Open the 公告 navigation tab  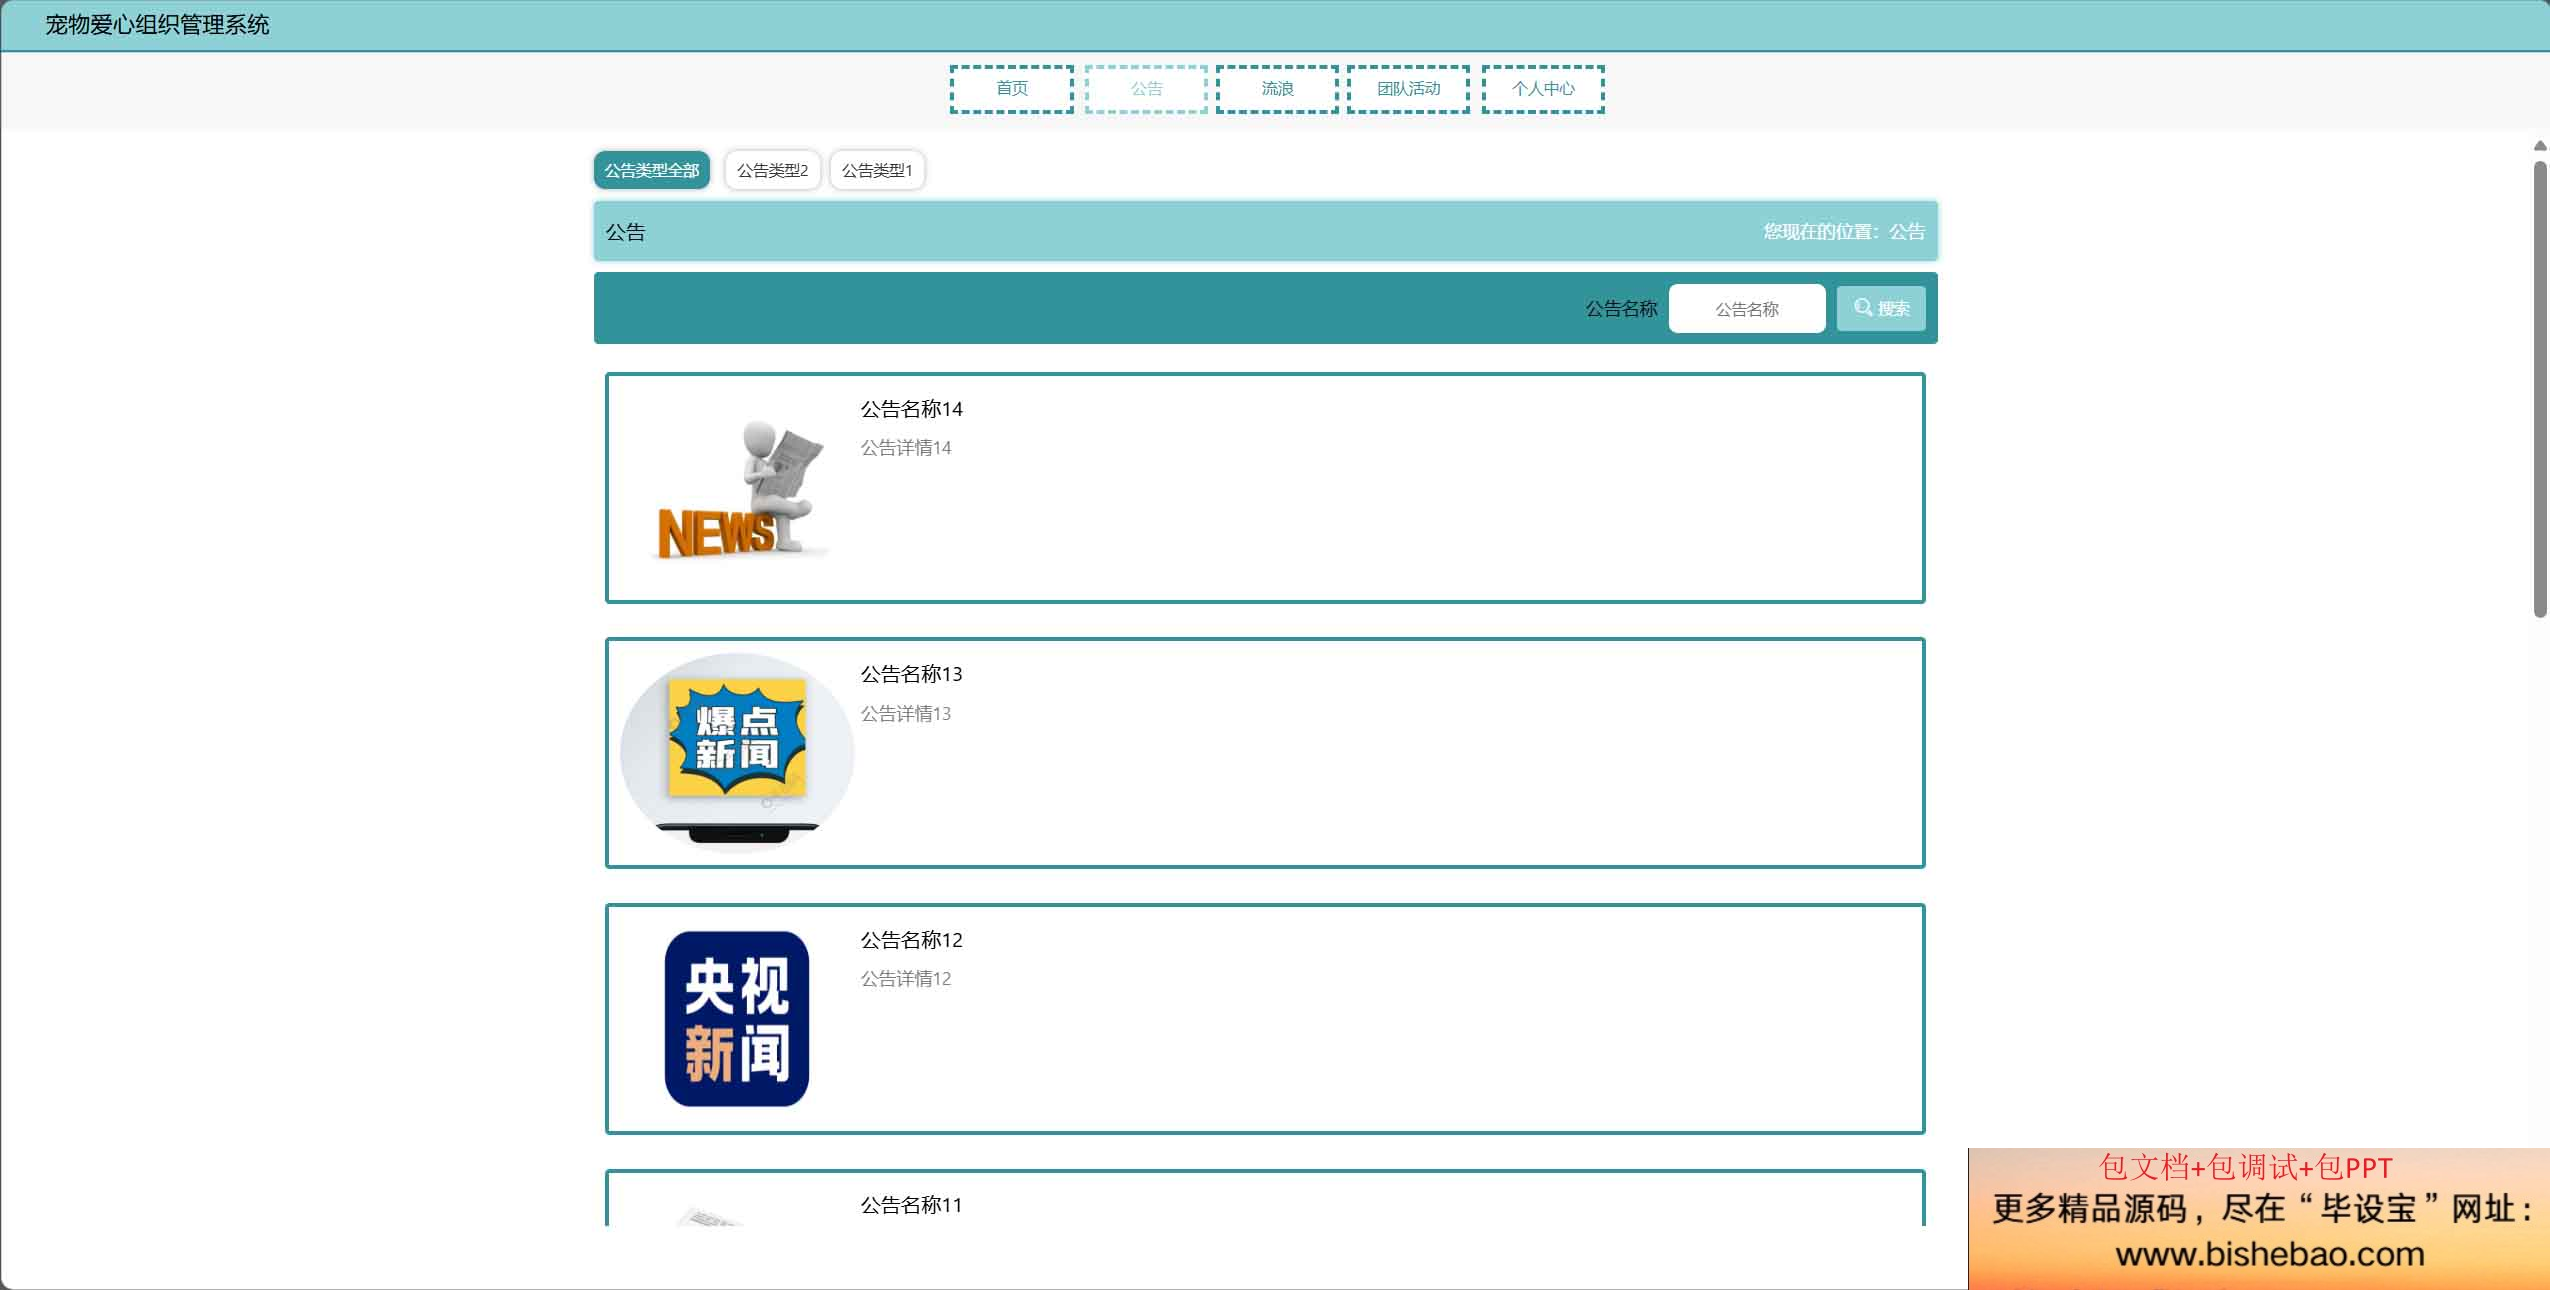(x=1146, y=89)
